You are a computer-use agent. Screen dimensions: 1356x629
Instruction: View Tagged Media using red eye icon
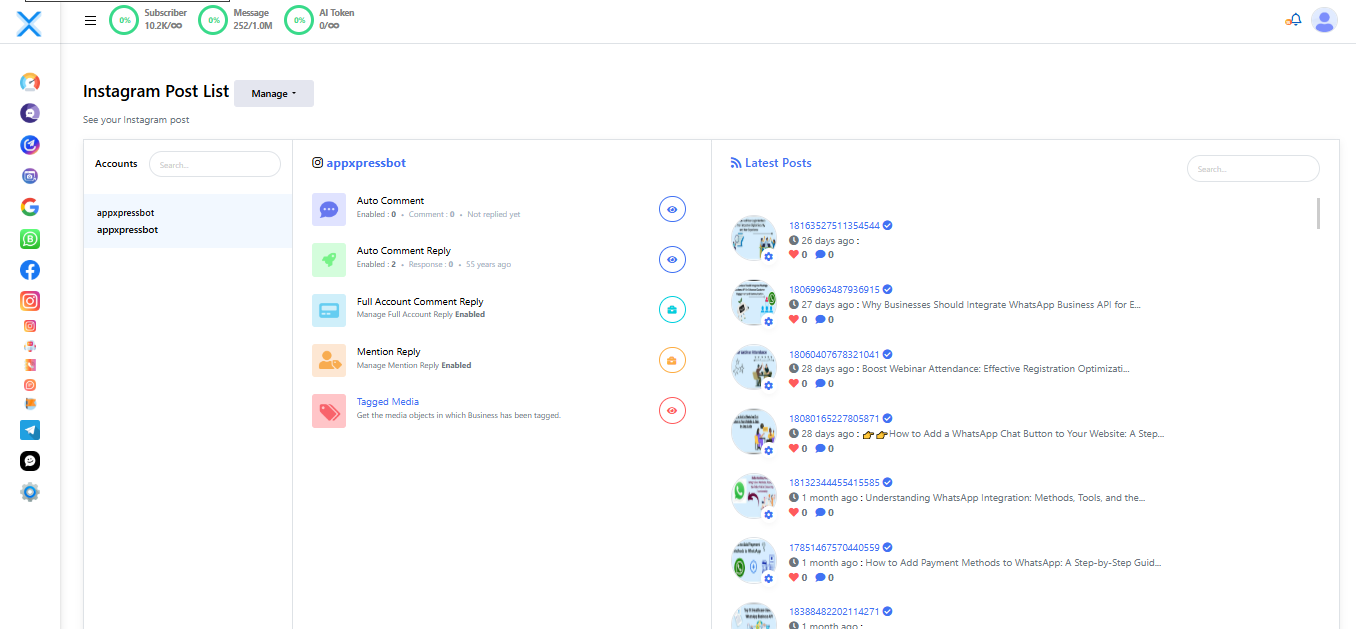pyautogui.click(x=672, y=410)
